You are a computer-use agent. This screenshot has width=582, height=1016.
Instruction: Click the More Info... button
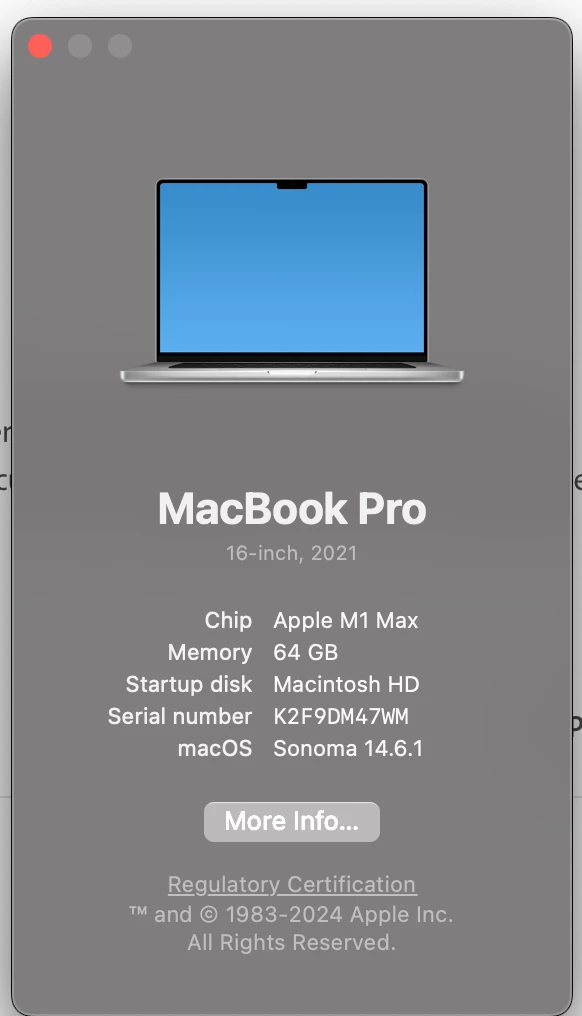pyautogui.click(x=292, y=822)
